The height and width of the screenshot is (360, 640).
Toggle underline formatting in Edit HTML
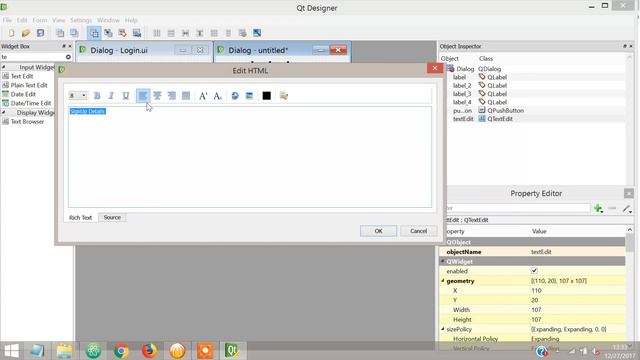[x=126, y=96]
